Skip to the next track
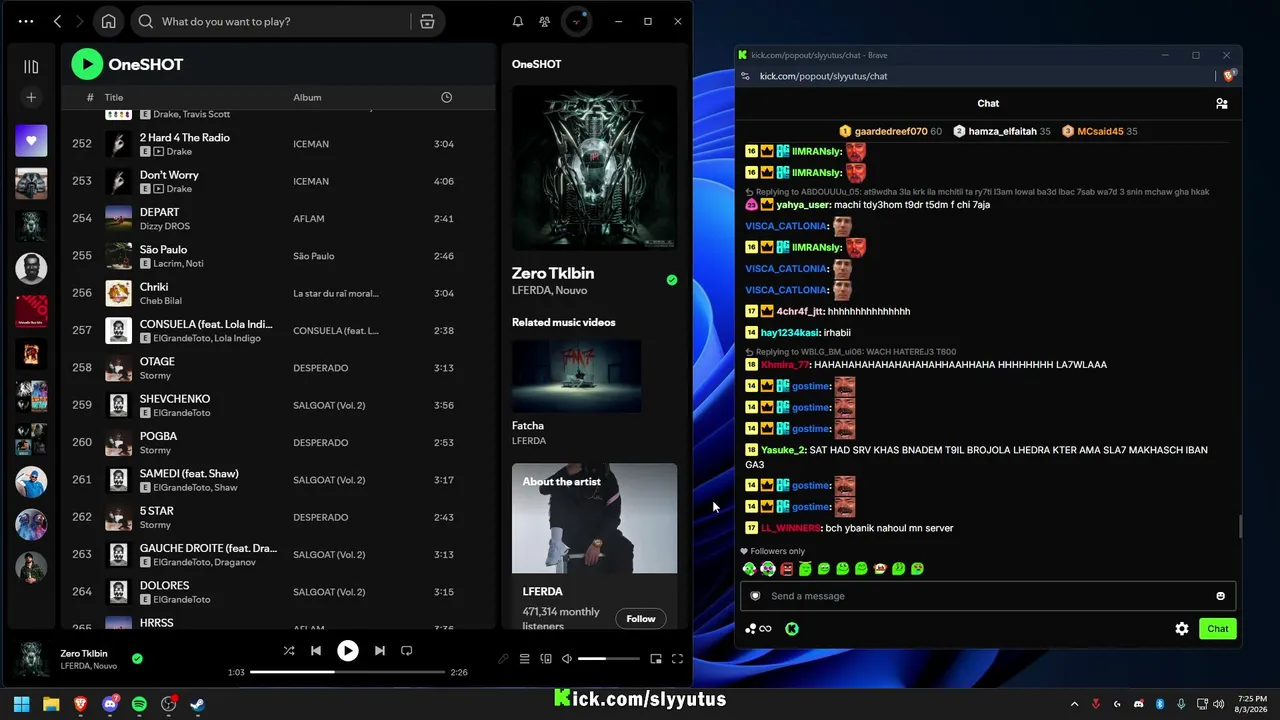 point(379,651)
